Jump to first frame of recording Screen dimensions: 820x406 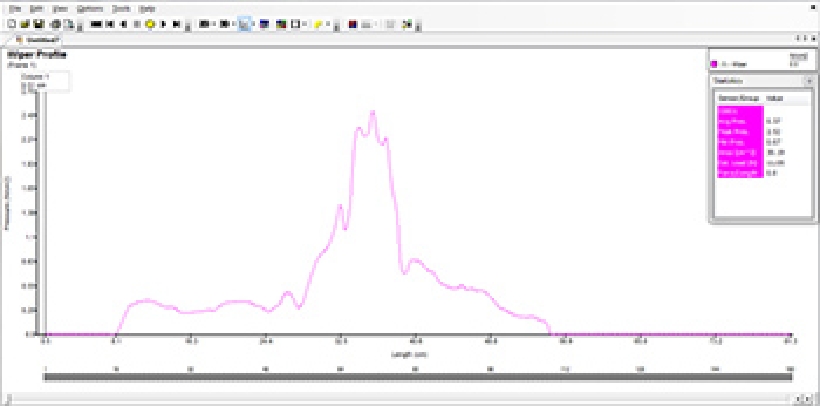pyautogui.click(x=97, y=23)
